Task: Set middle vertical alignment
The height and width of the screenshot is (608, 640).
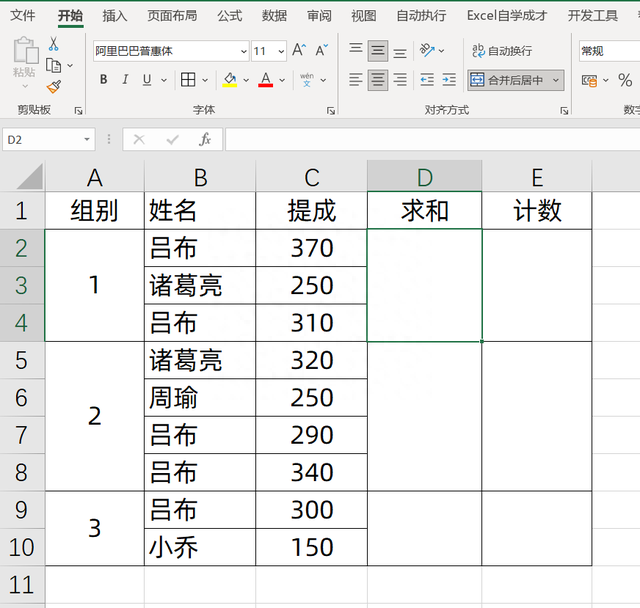Action: pos(378,51)
